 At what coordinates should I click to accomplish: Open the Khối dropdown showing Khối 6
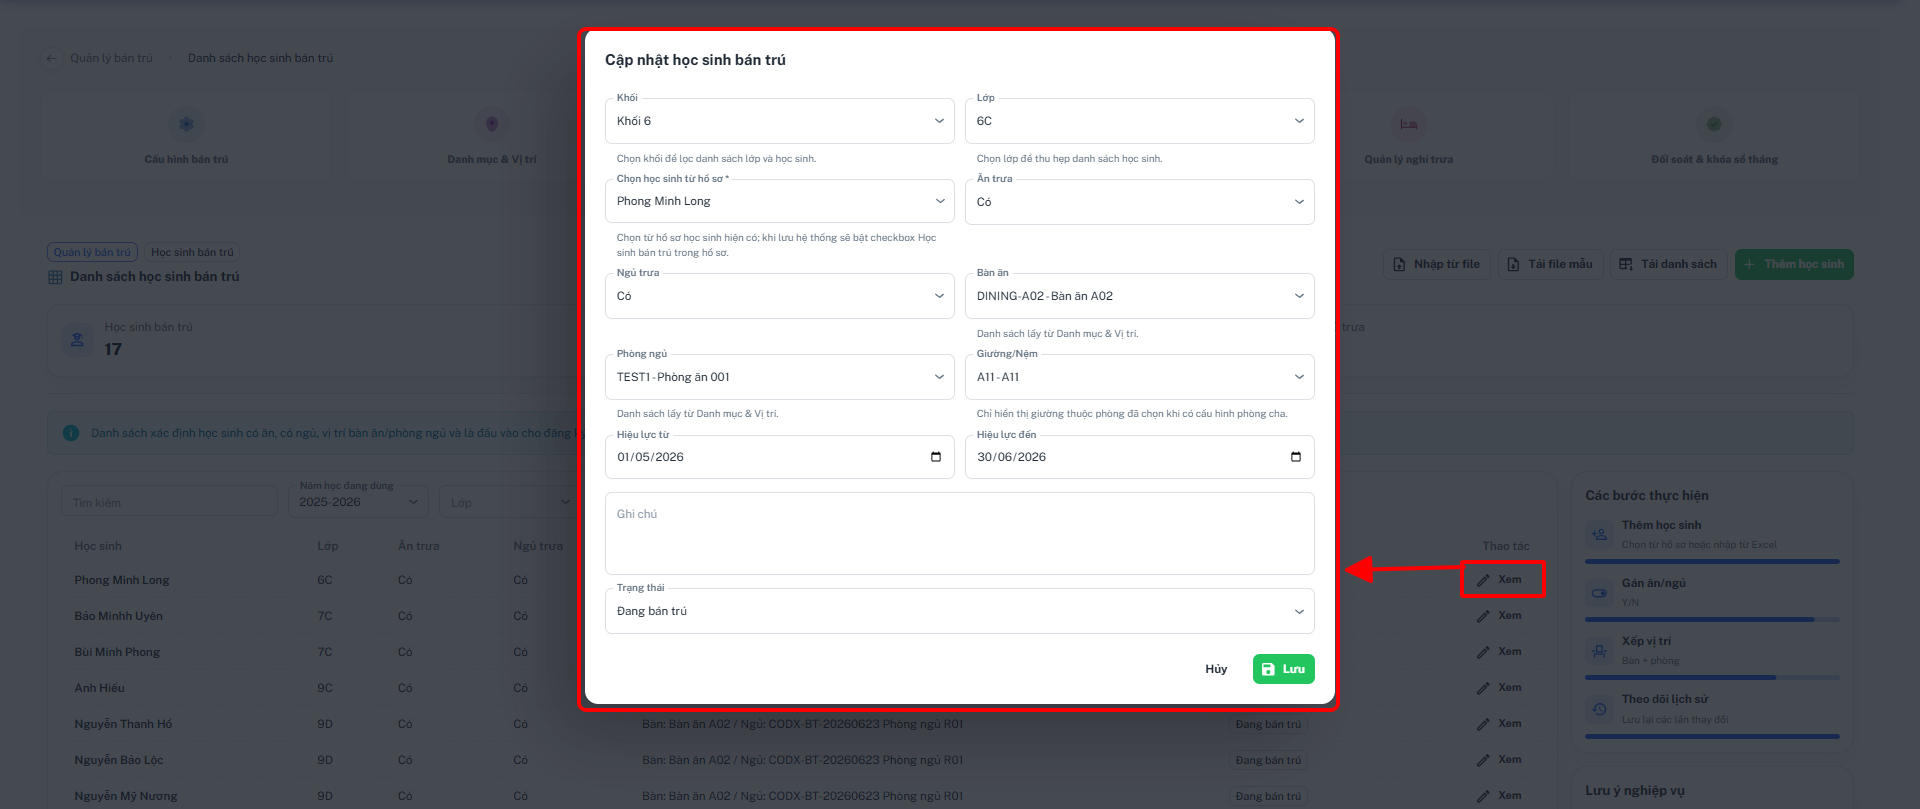780,121
